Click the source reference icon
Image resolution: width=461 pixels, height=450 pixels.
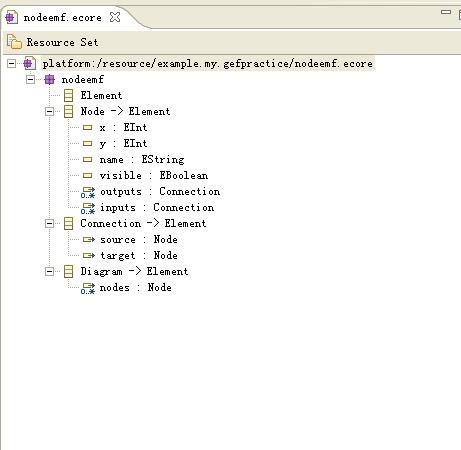tap(89, 239)
